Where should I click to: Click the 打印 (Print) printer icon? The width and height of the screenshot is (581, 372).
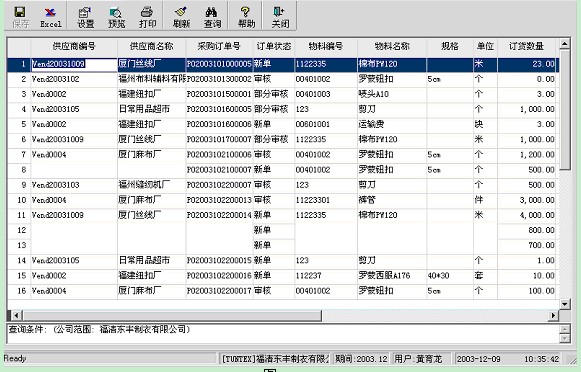coord(147,17)
